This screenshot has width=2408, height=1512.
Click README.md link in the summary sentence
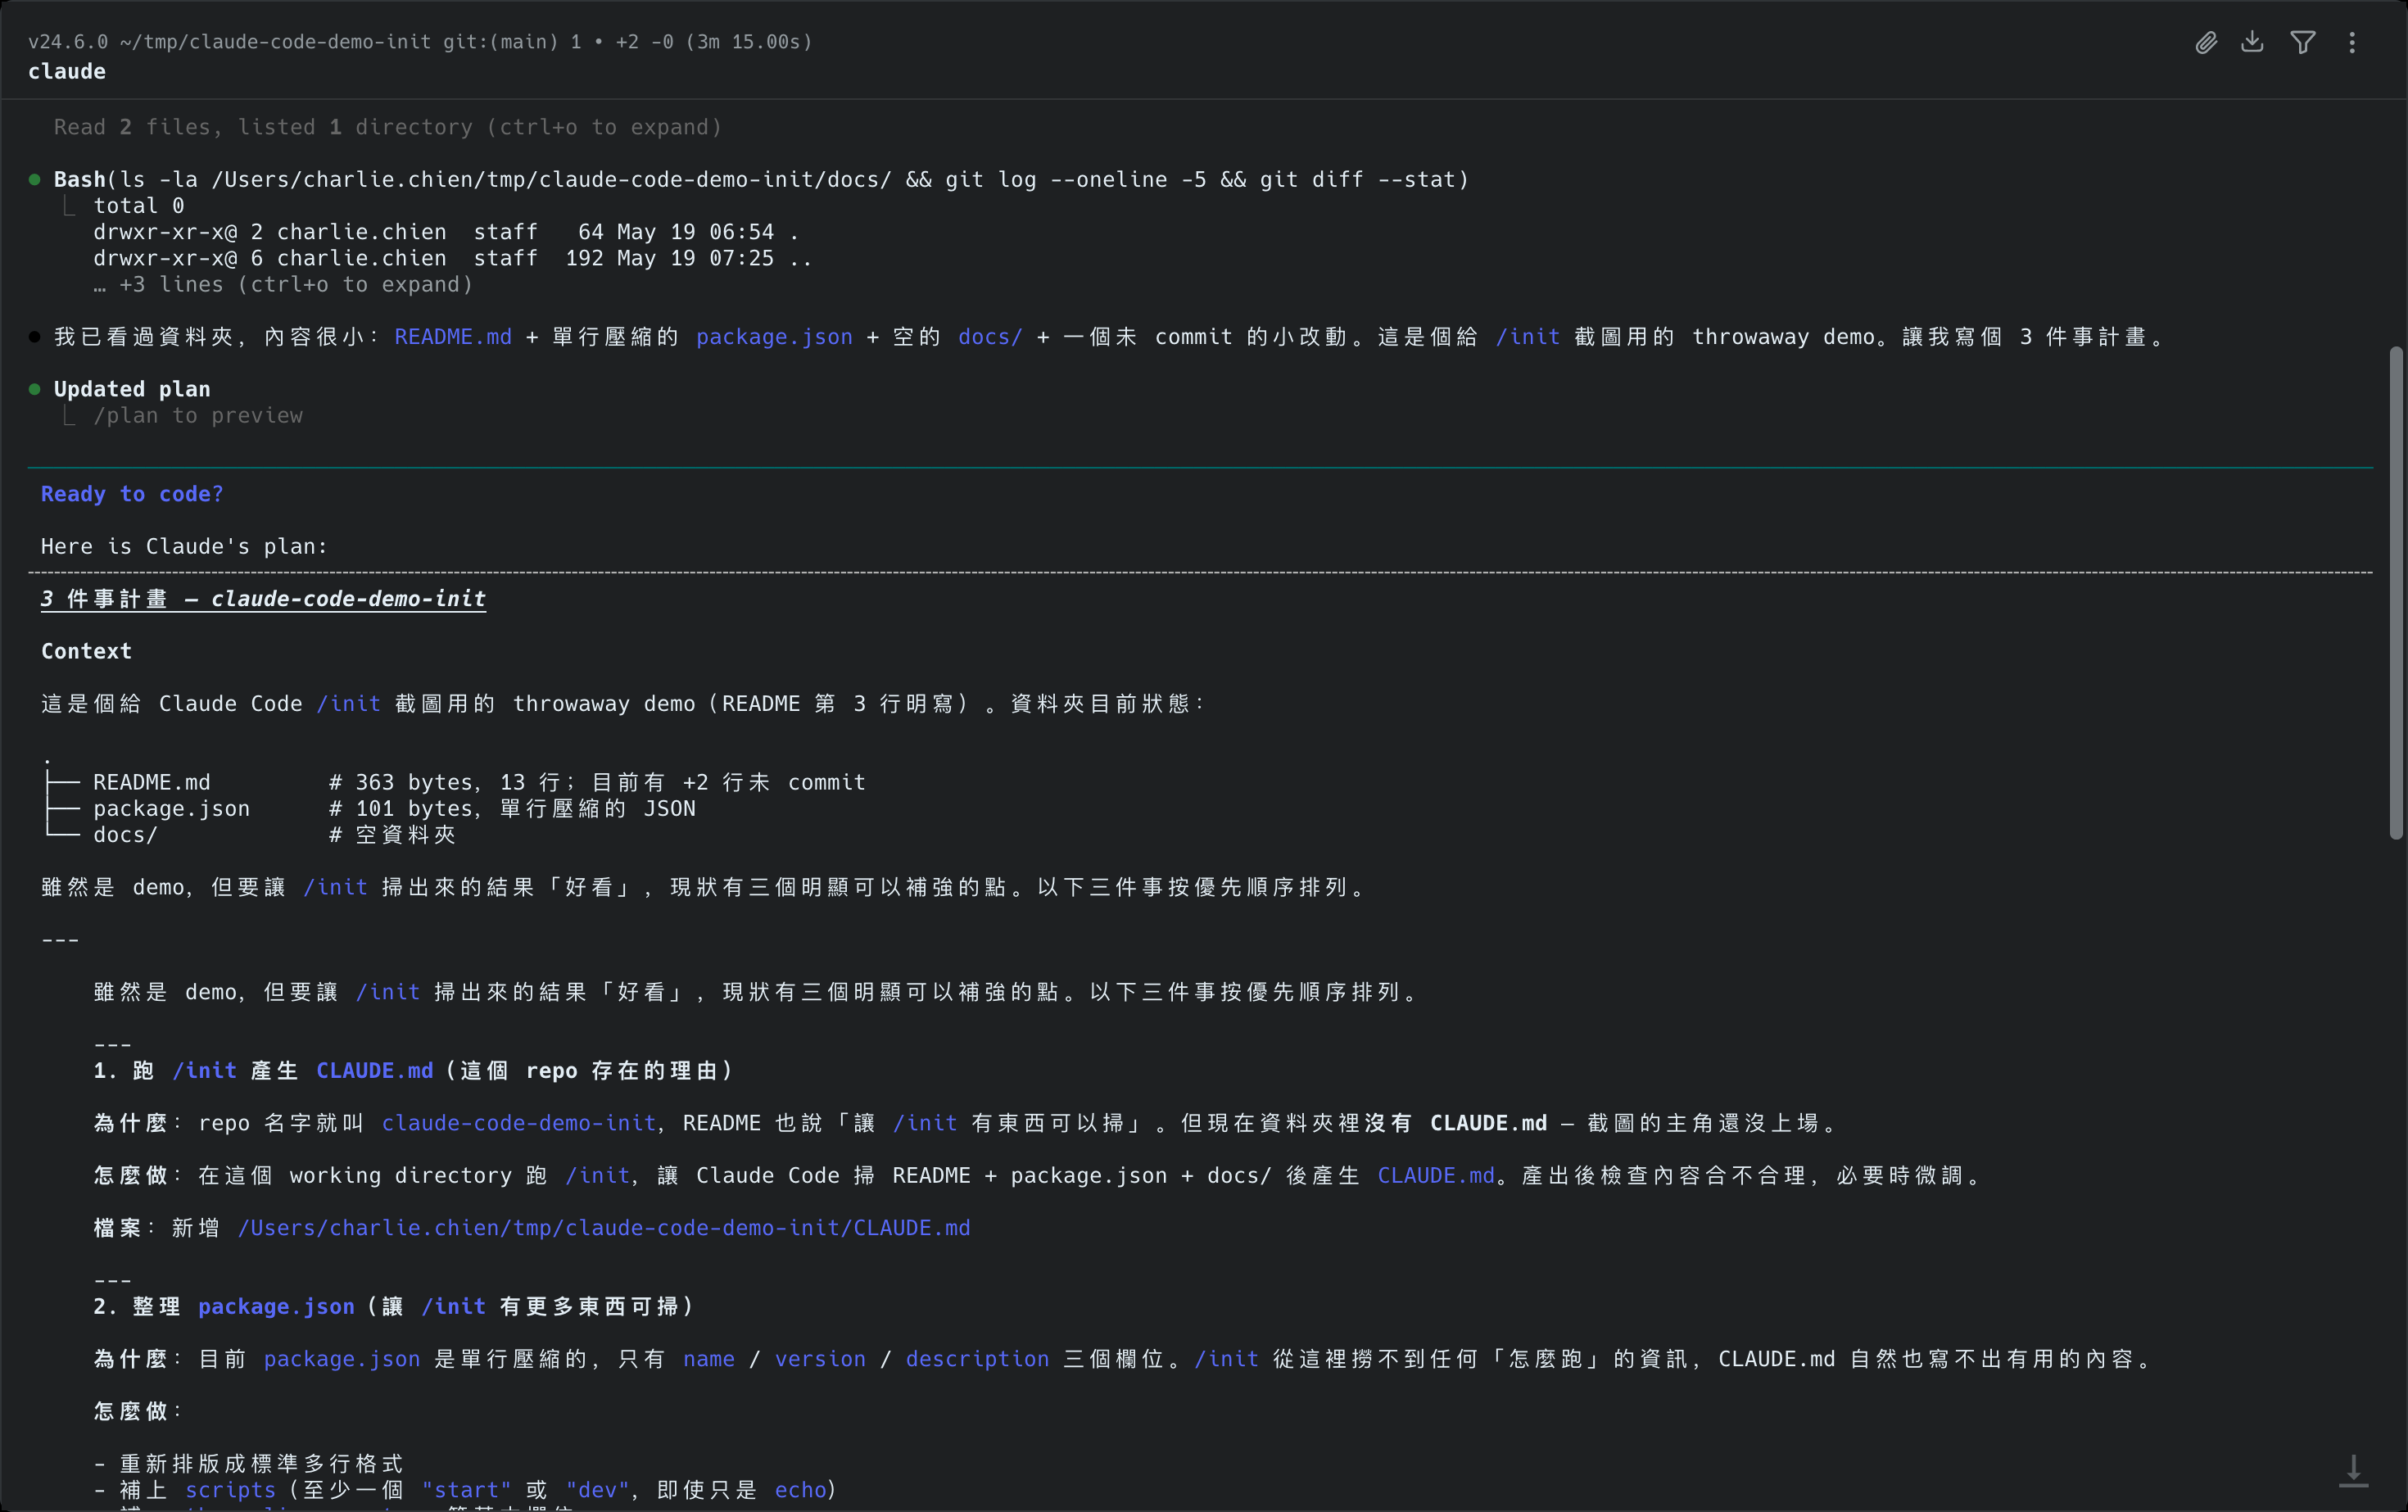point(453,337)
